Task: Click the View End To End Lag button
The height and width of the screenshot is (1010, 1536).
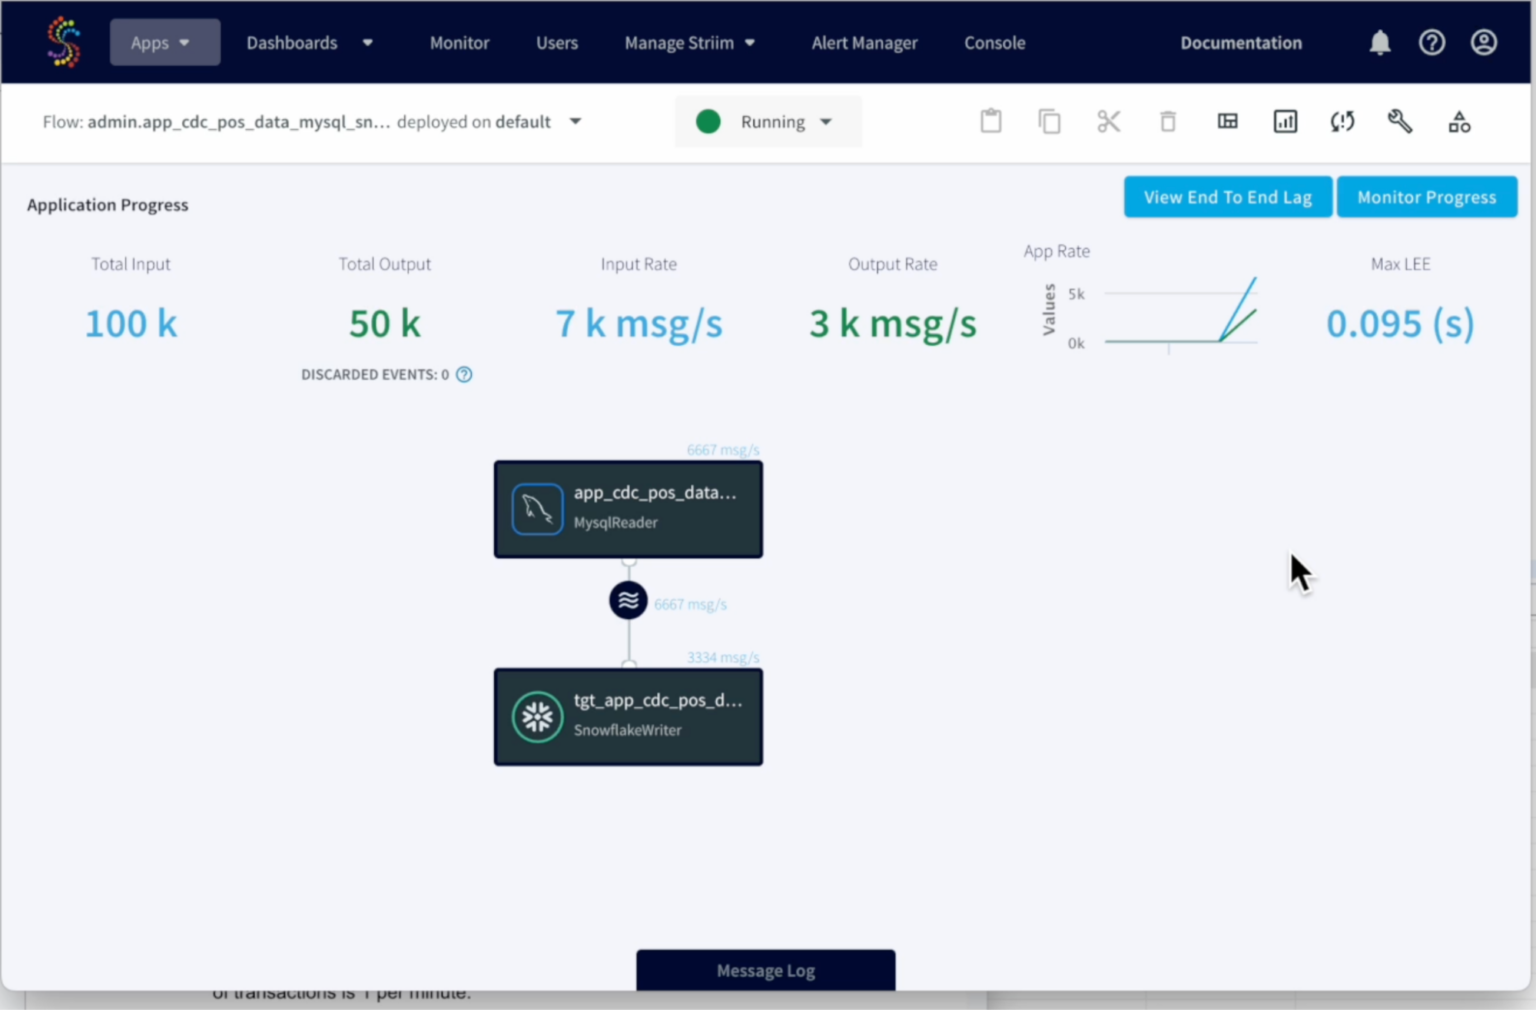Action: click(1228, 196)
